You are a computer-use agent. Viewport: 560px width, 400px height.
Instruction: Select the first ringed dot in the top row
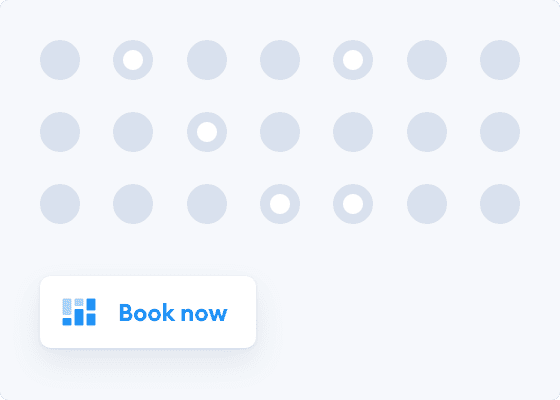[133, 60]
